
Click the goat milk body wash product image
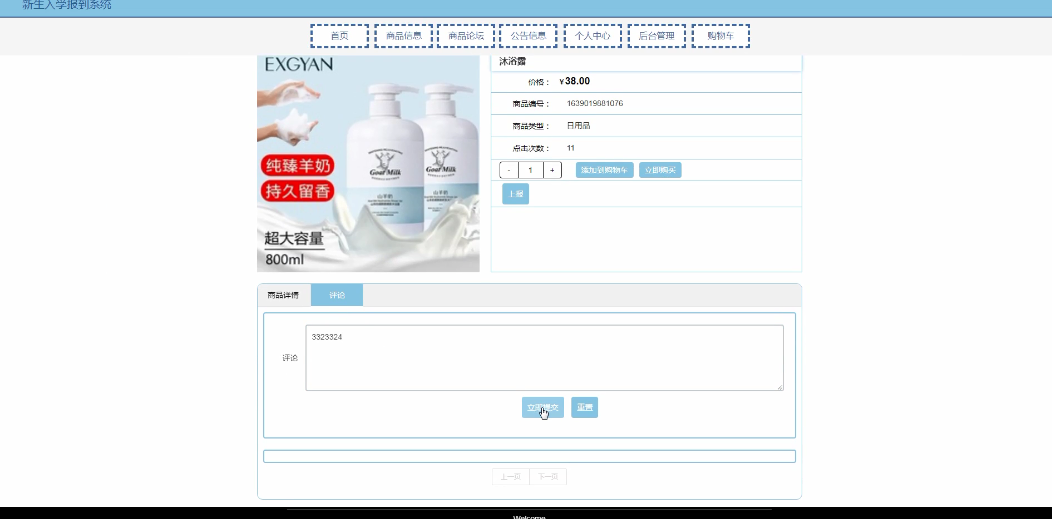(368, 164)
